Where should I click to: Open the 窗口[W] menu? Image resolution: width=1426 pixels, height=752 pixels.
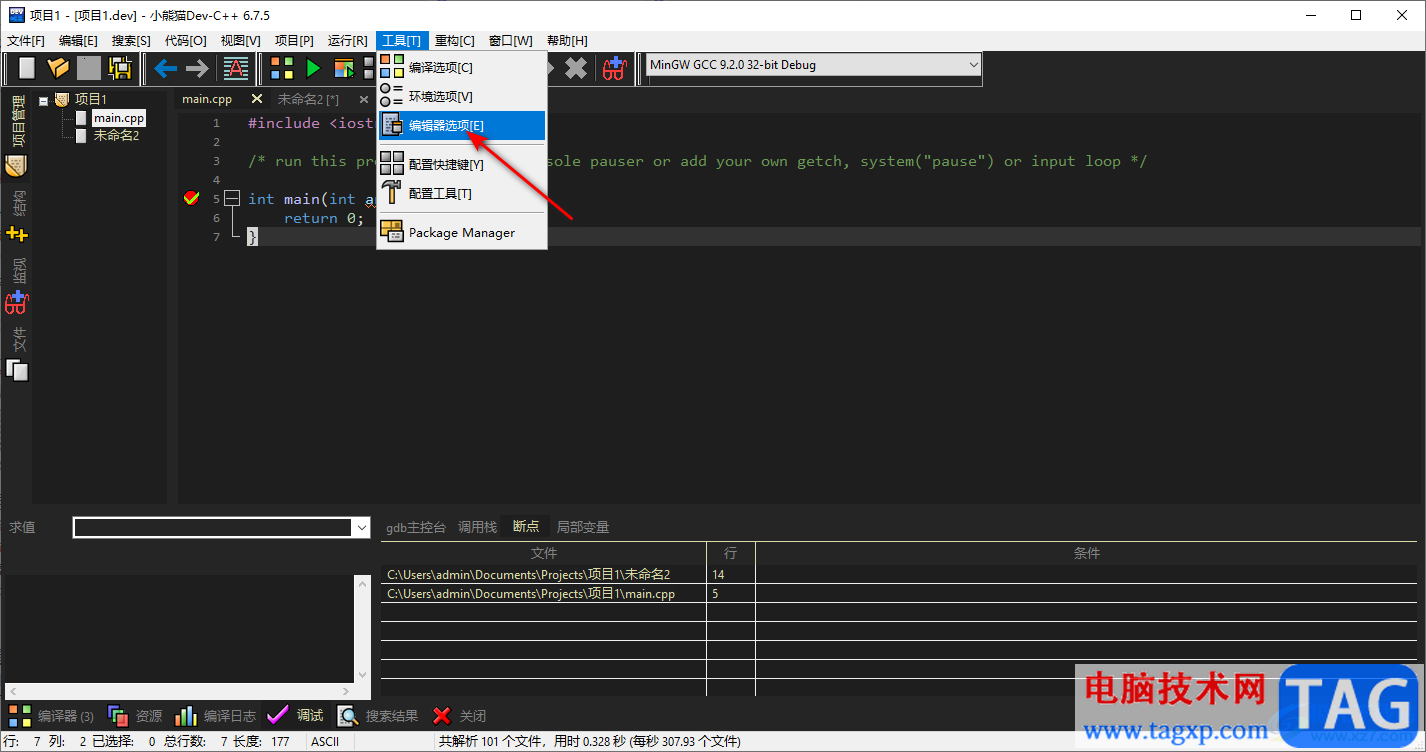coord(510,41)
